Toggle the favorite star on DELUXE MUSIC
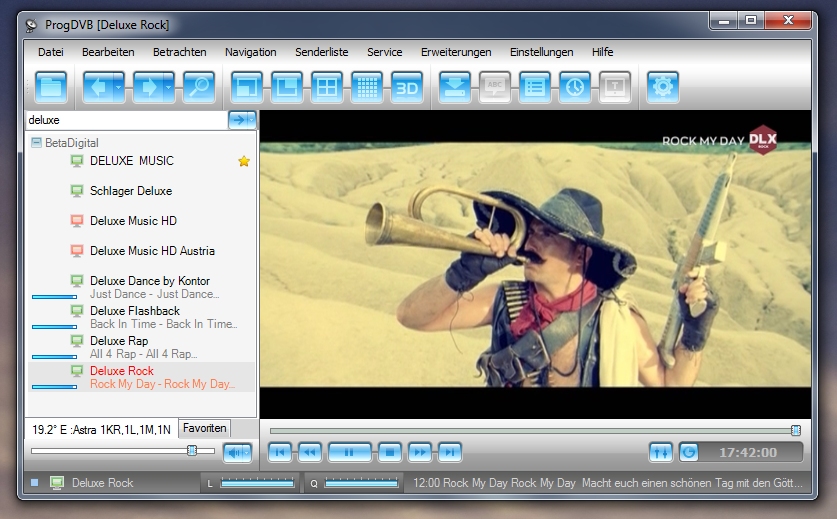This screenshot has width=837, height=519. click(244, 161)
